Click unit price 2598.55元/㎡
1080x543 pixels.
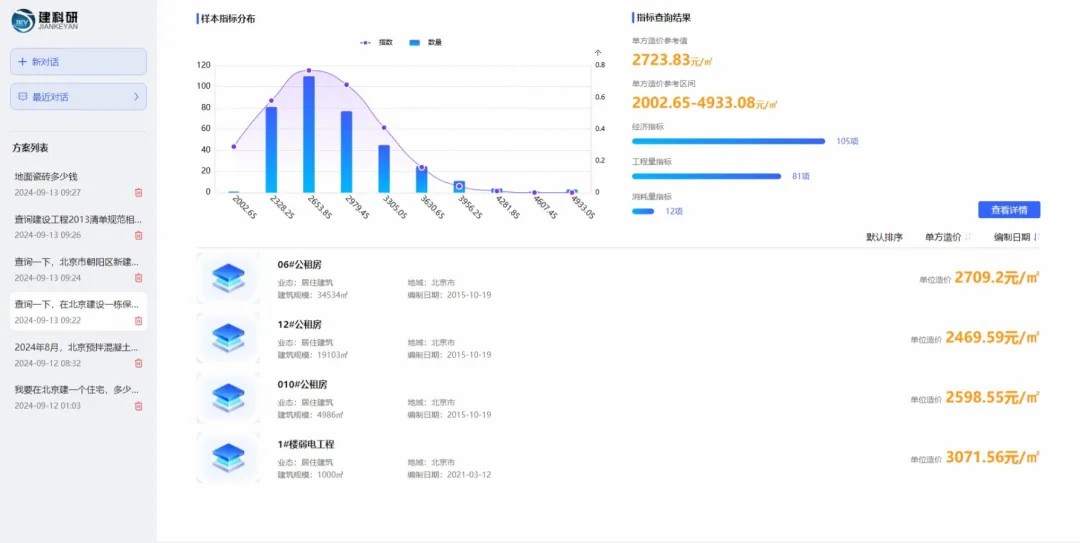point(992,398)
